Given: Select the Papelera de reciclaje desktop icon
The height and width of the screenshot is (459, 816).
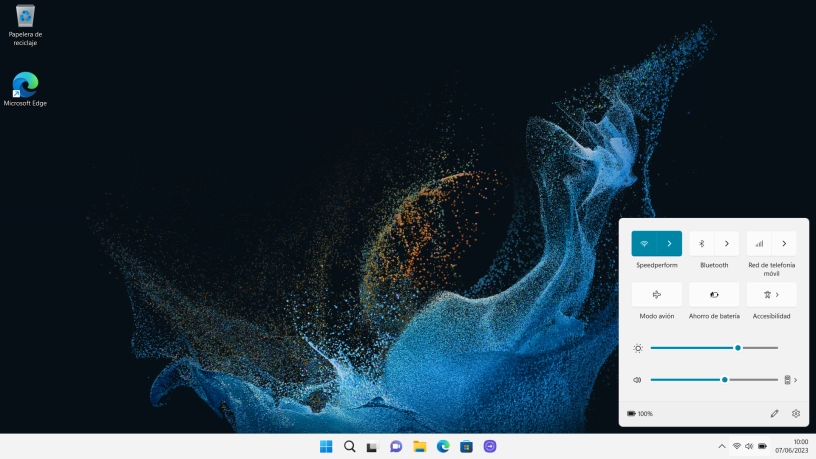Looking at the screenshot, I should (25, 26).
